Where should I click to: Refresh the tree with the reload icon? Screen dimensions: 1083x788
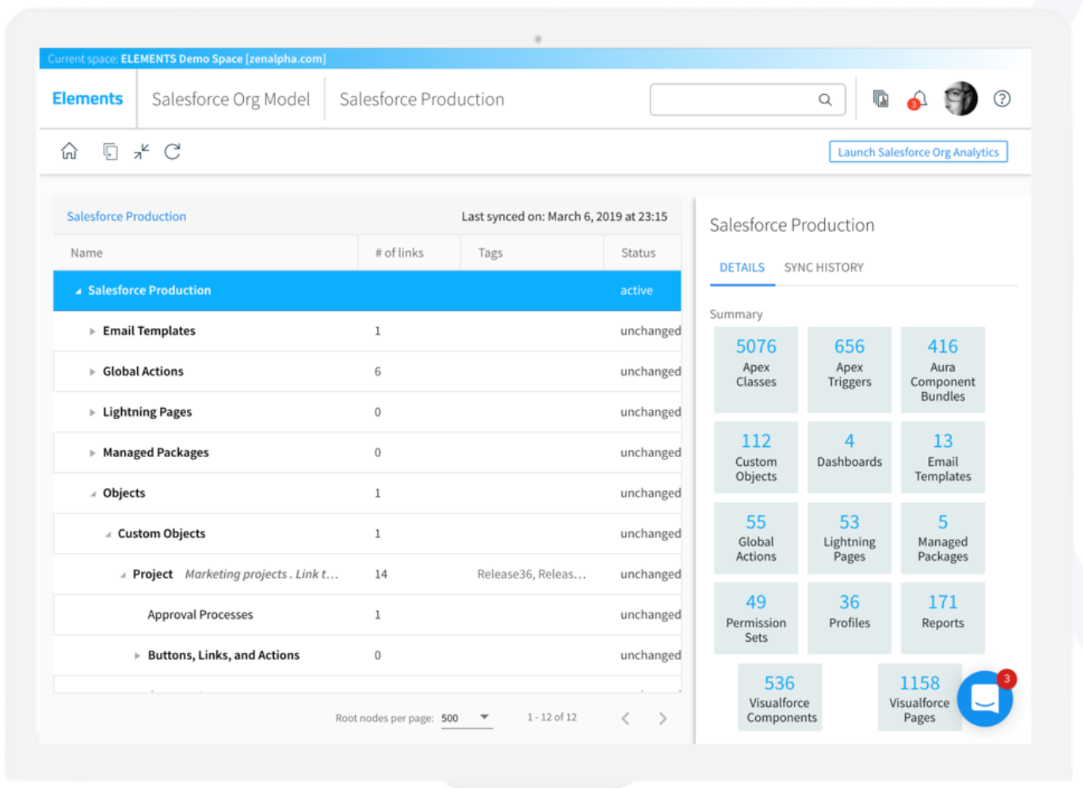tap(173, 151)
